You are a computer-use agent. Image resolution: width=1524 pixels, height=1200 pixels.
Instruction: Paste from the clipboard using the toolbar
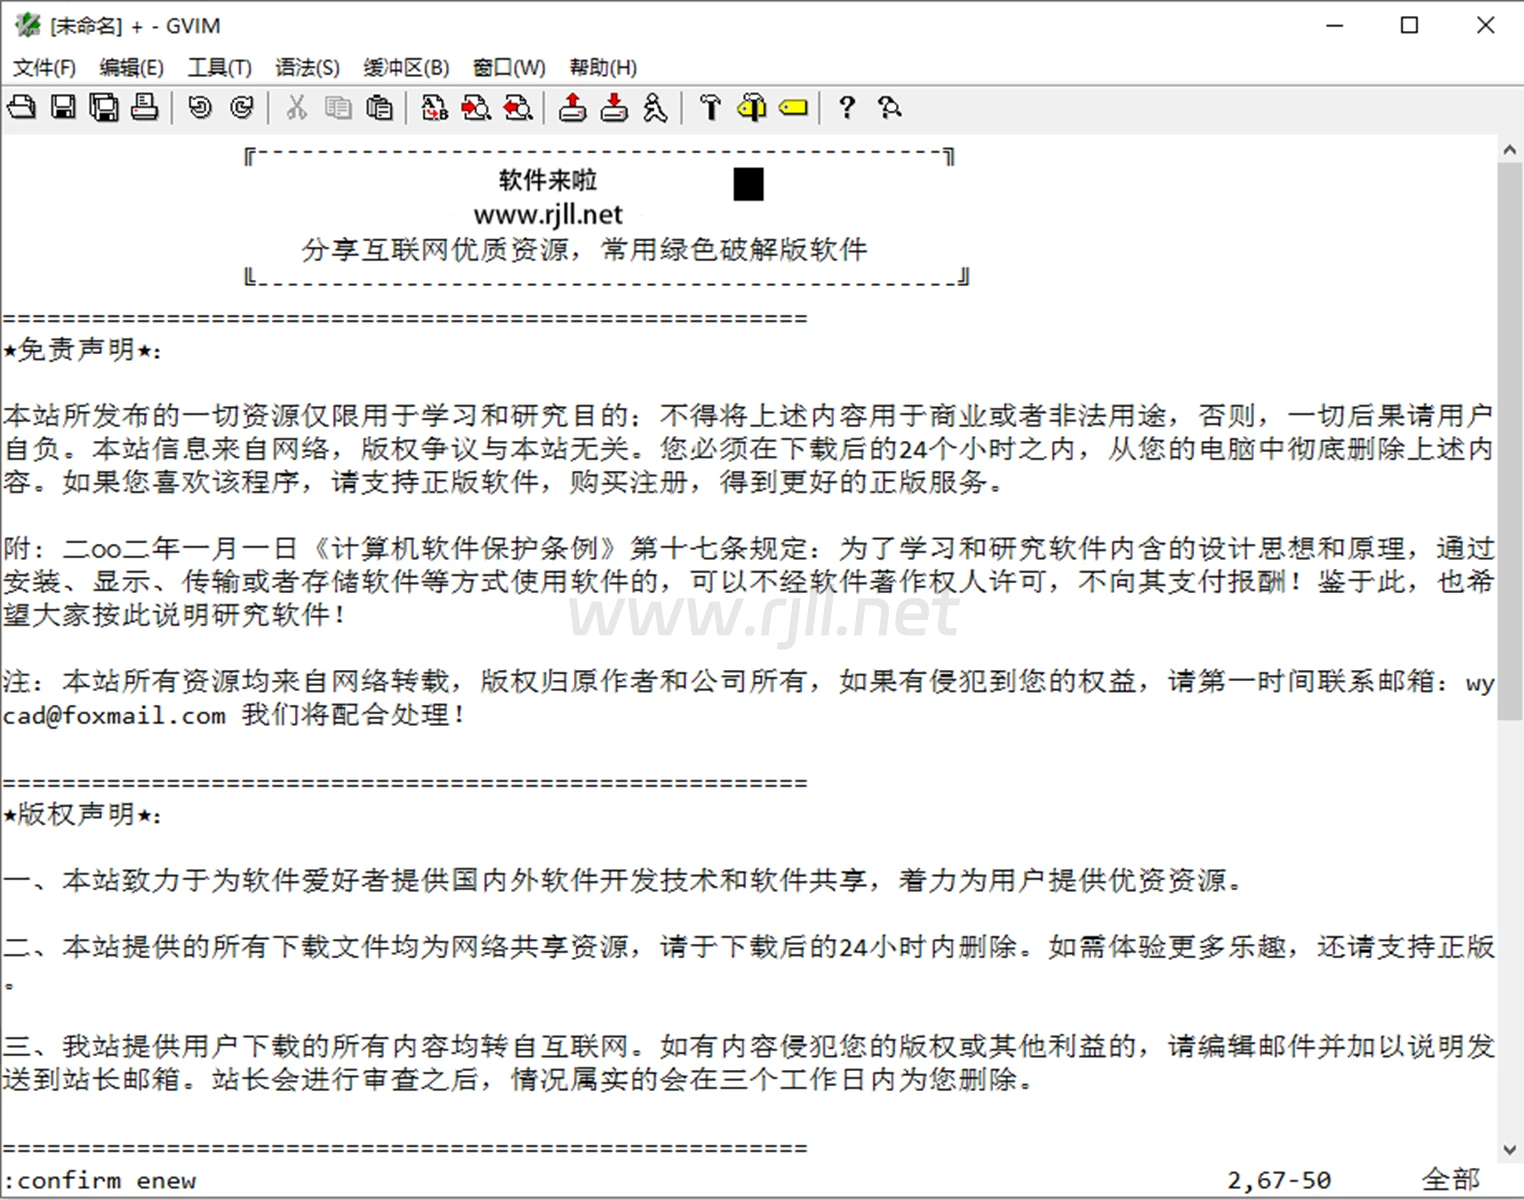pyautogui.click(x=379, y=108)
